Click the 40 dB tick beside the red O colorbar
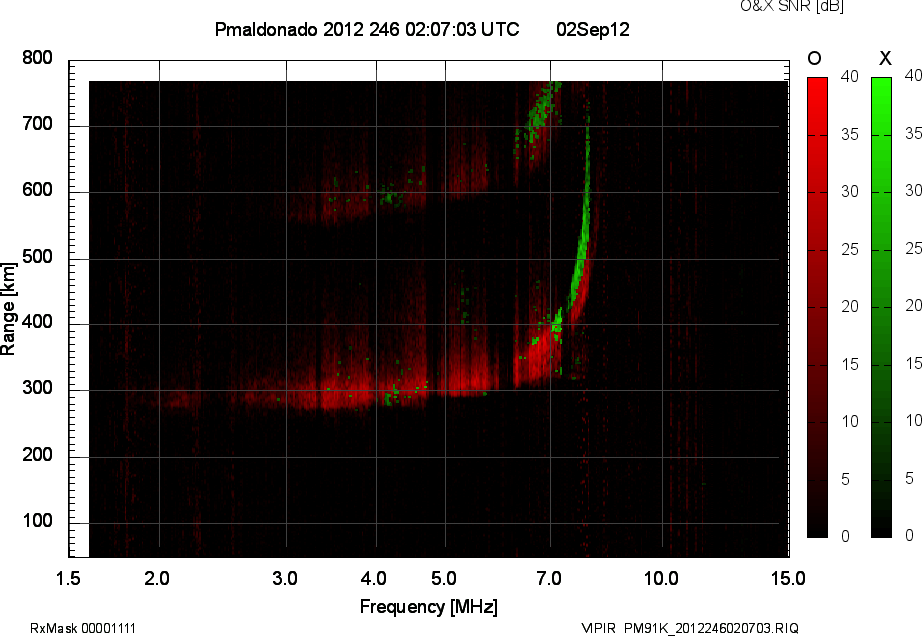 tap(850, 76)
